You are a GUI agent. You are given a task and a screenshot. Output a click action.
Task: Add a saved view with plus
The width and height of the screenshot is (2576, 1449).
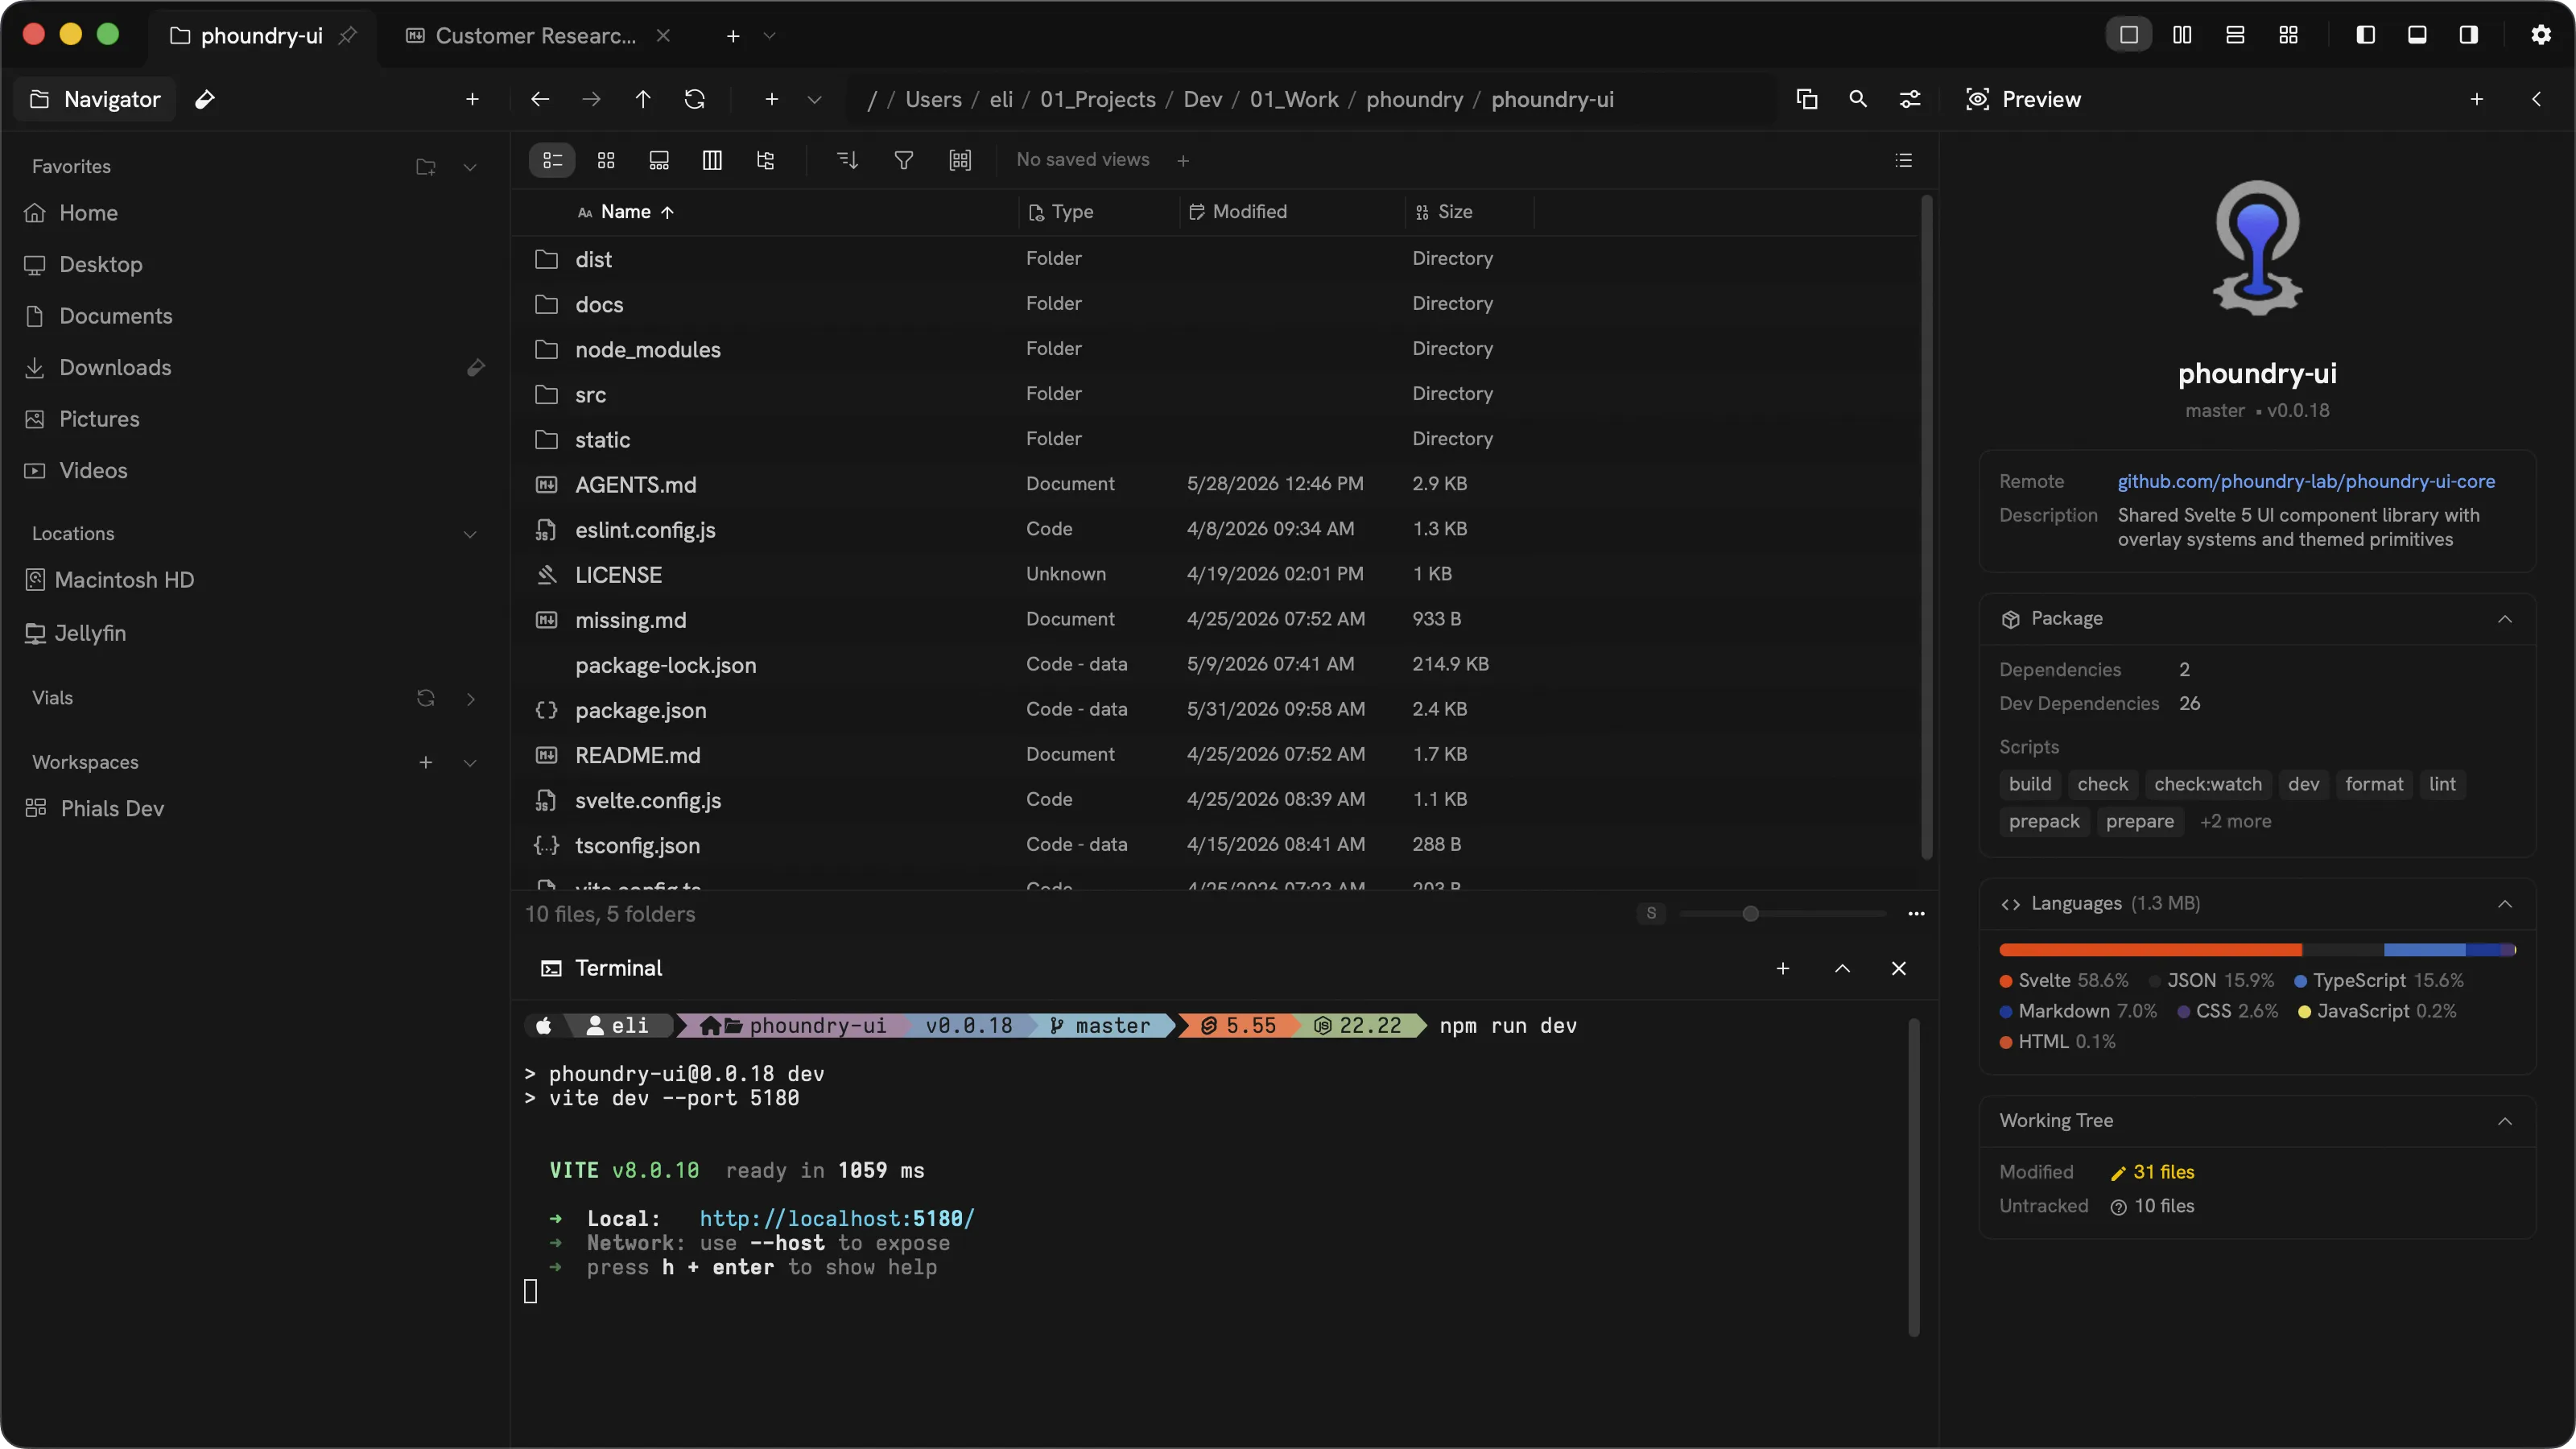point(1183,160)
